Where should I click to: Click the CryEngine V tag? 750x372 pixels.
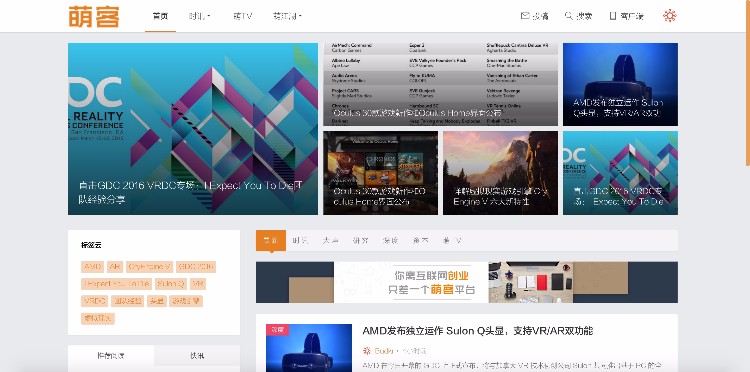coord(150,267)
